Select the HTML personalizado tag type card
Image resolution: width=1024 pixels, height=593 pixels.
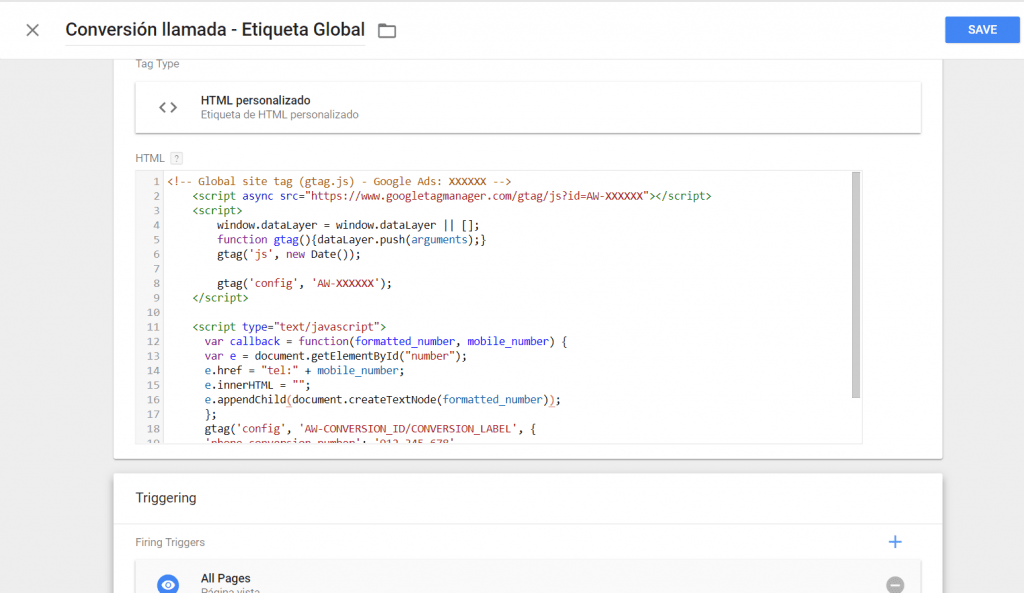point(528,107)
